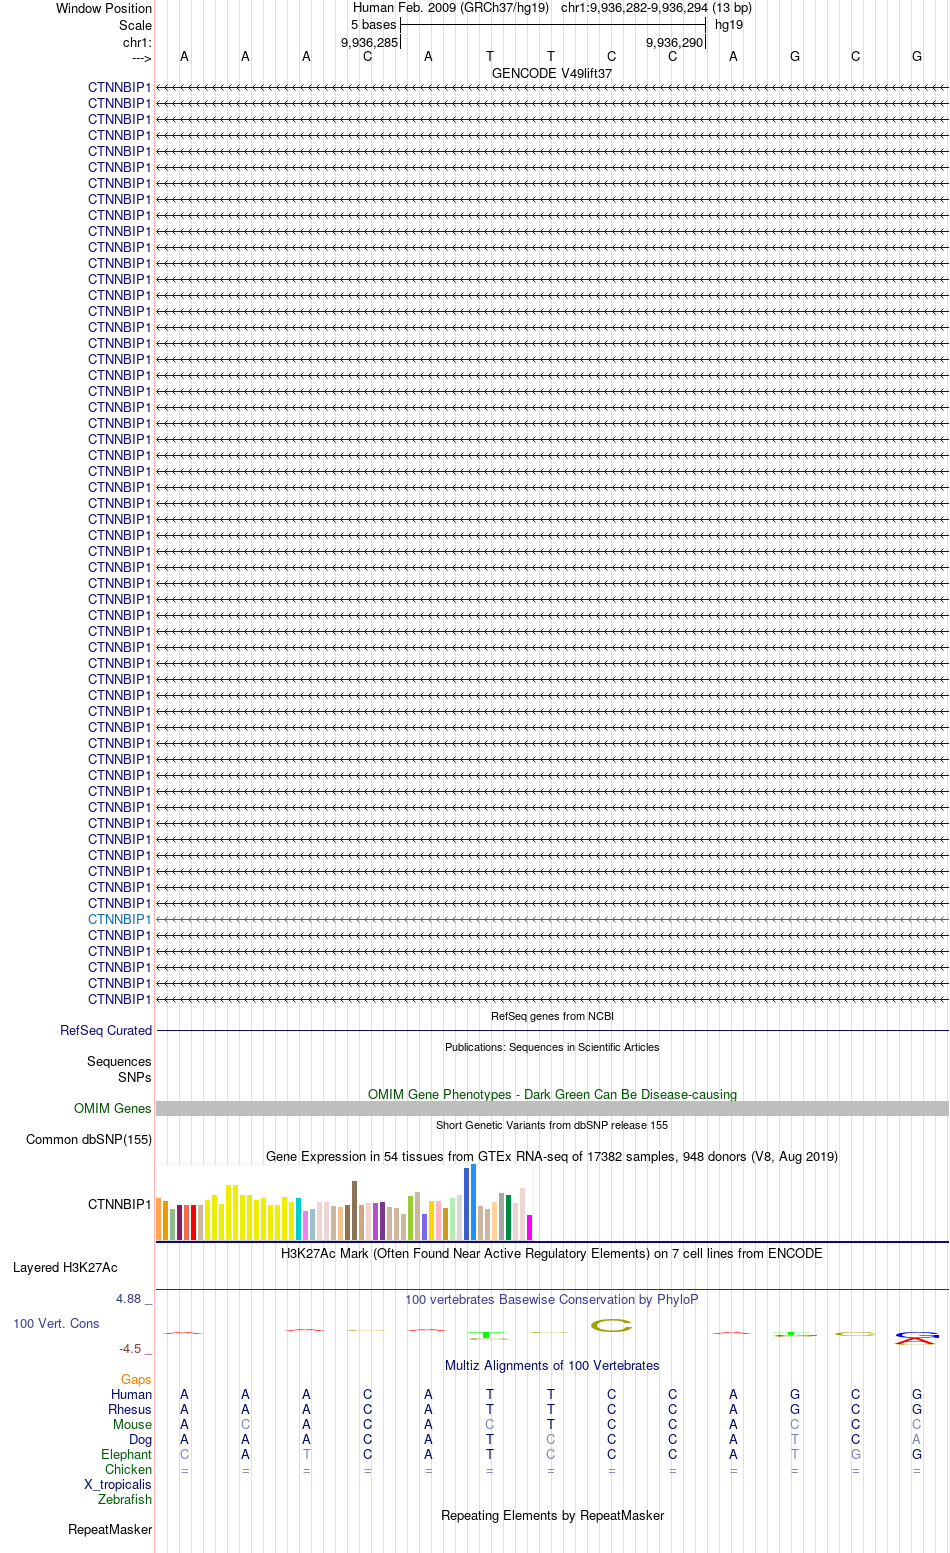Screen dimensions: 950x1553
Task: Click the large C PhyloP conservation logo
Action: click(x=612, y=1326)
